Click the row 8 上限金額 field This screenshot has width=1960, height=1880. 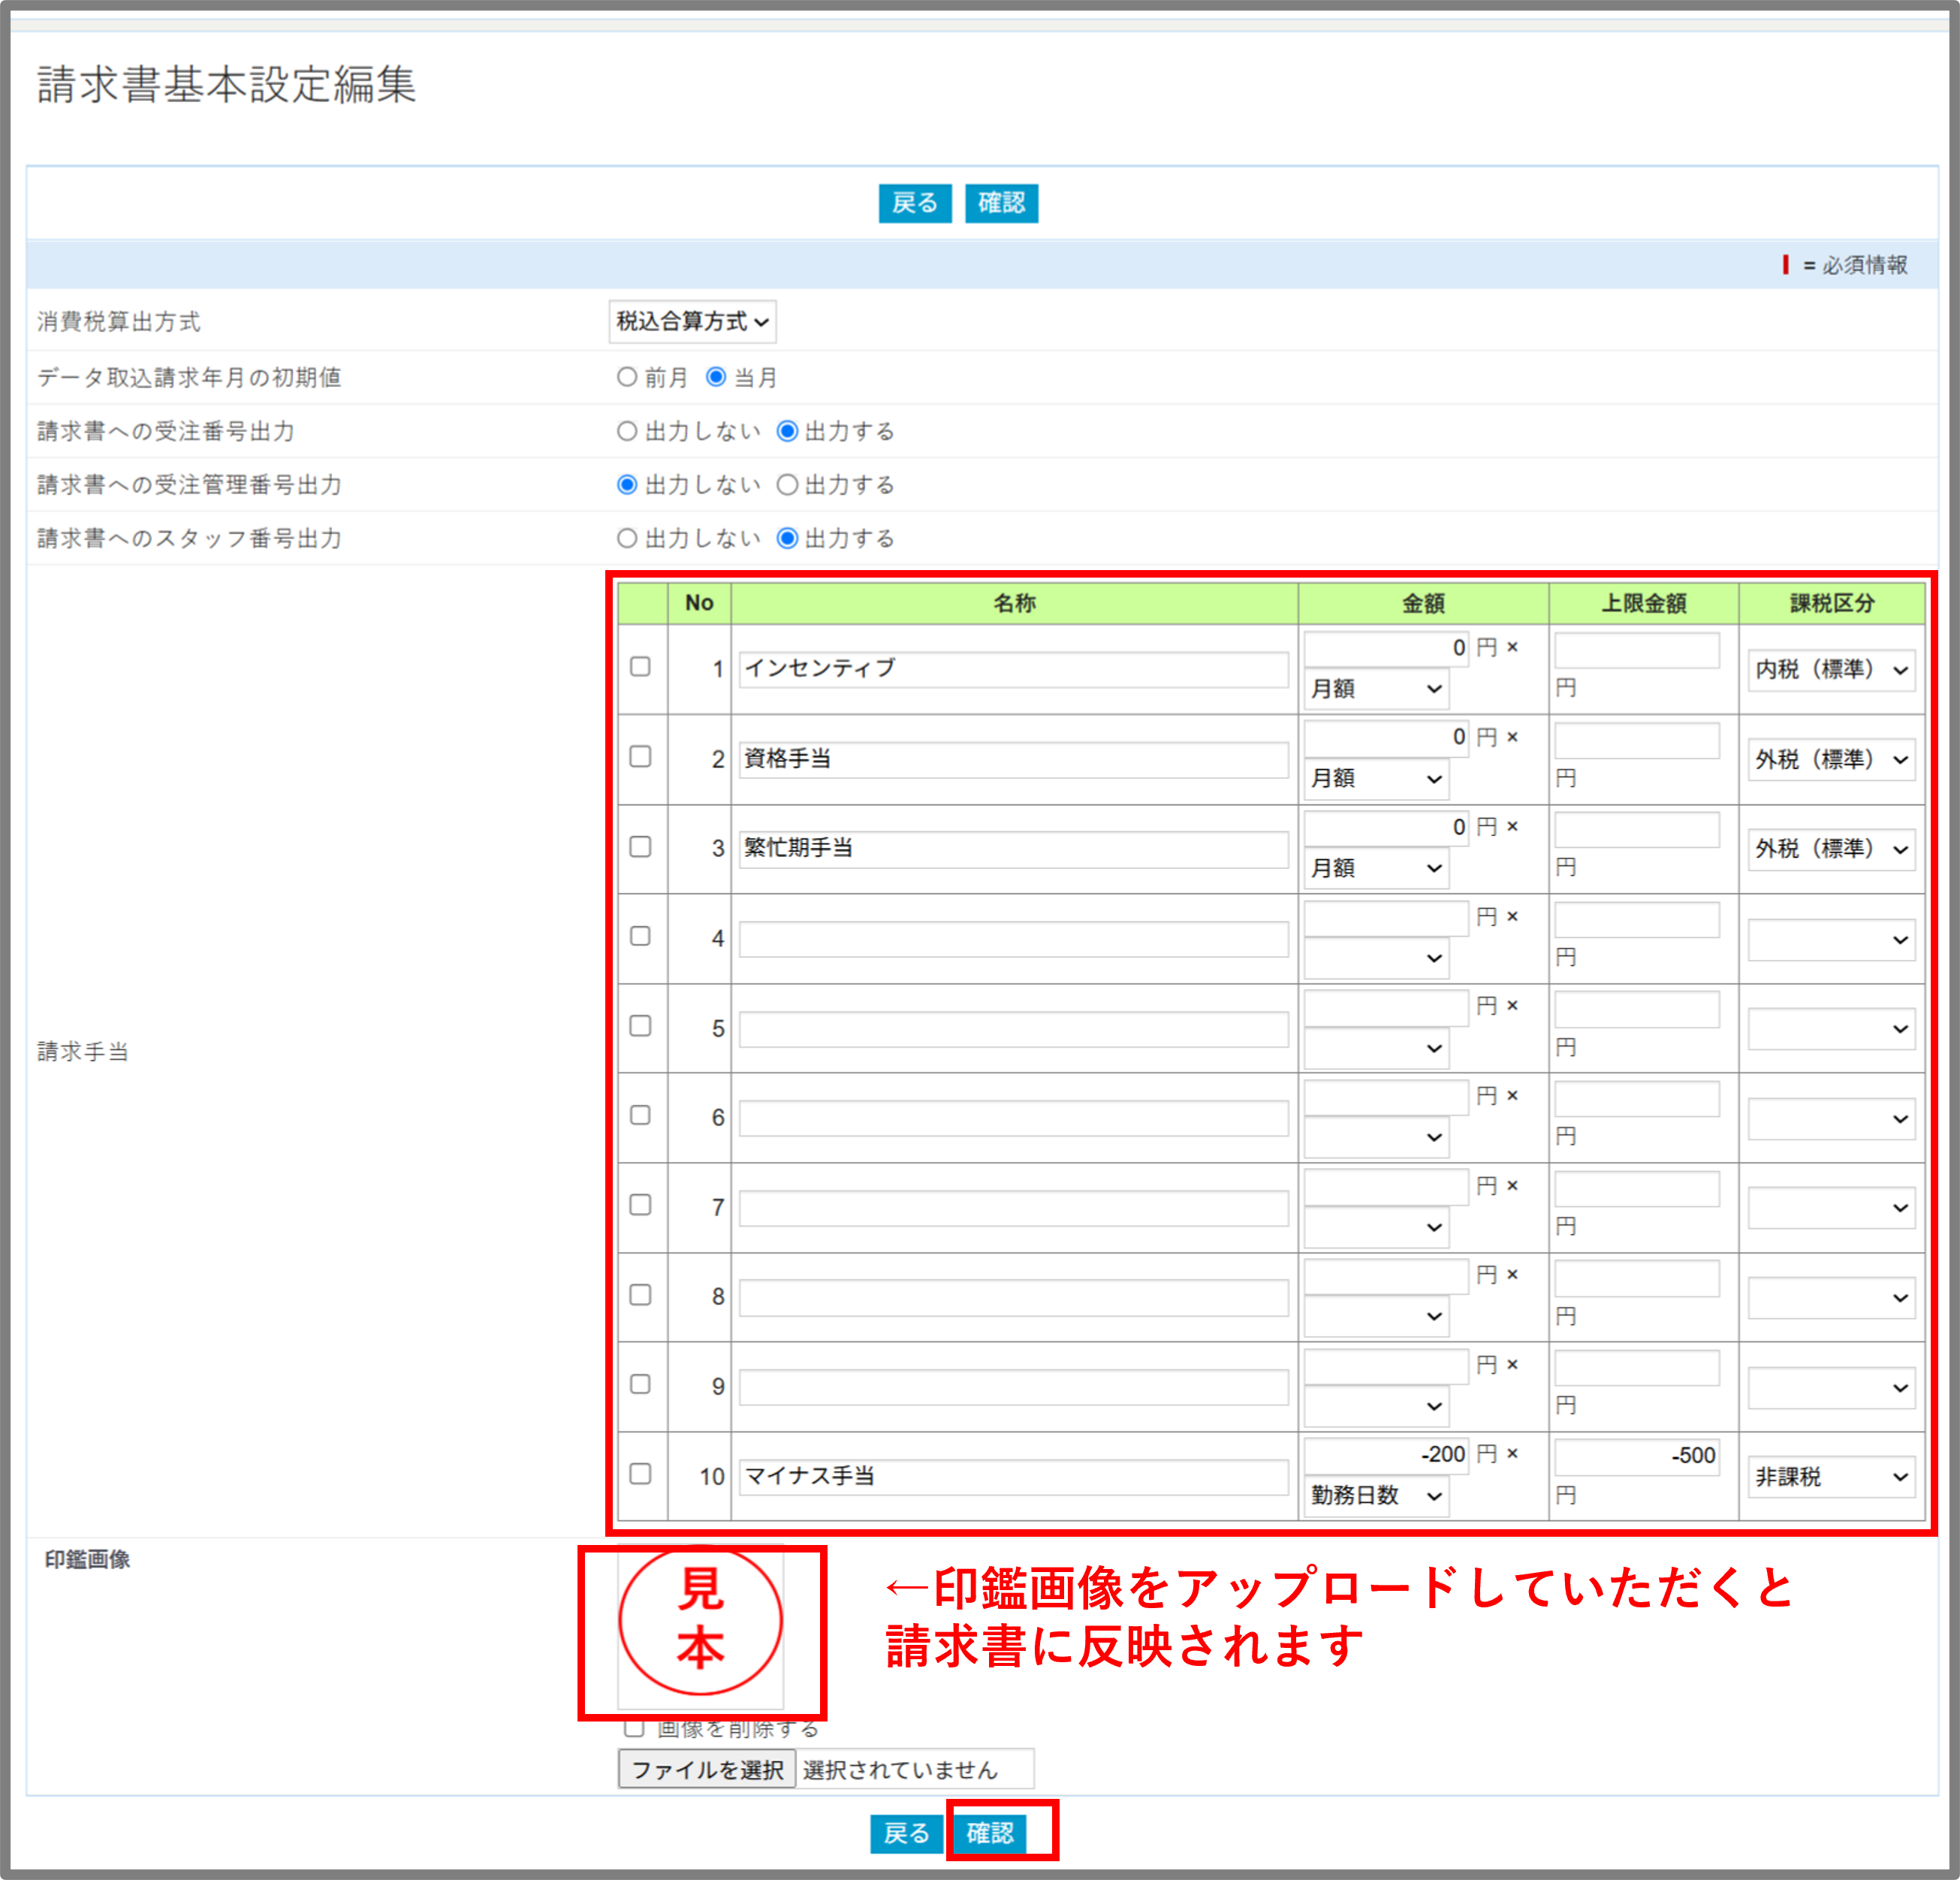pos(1637,1278)
